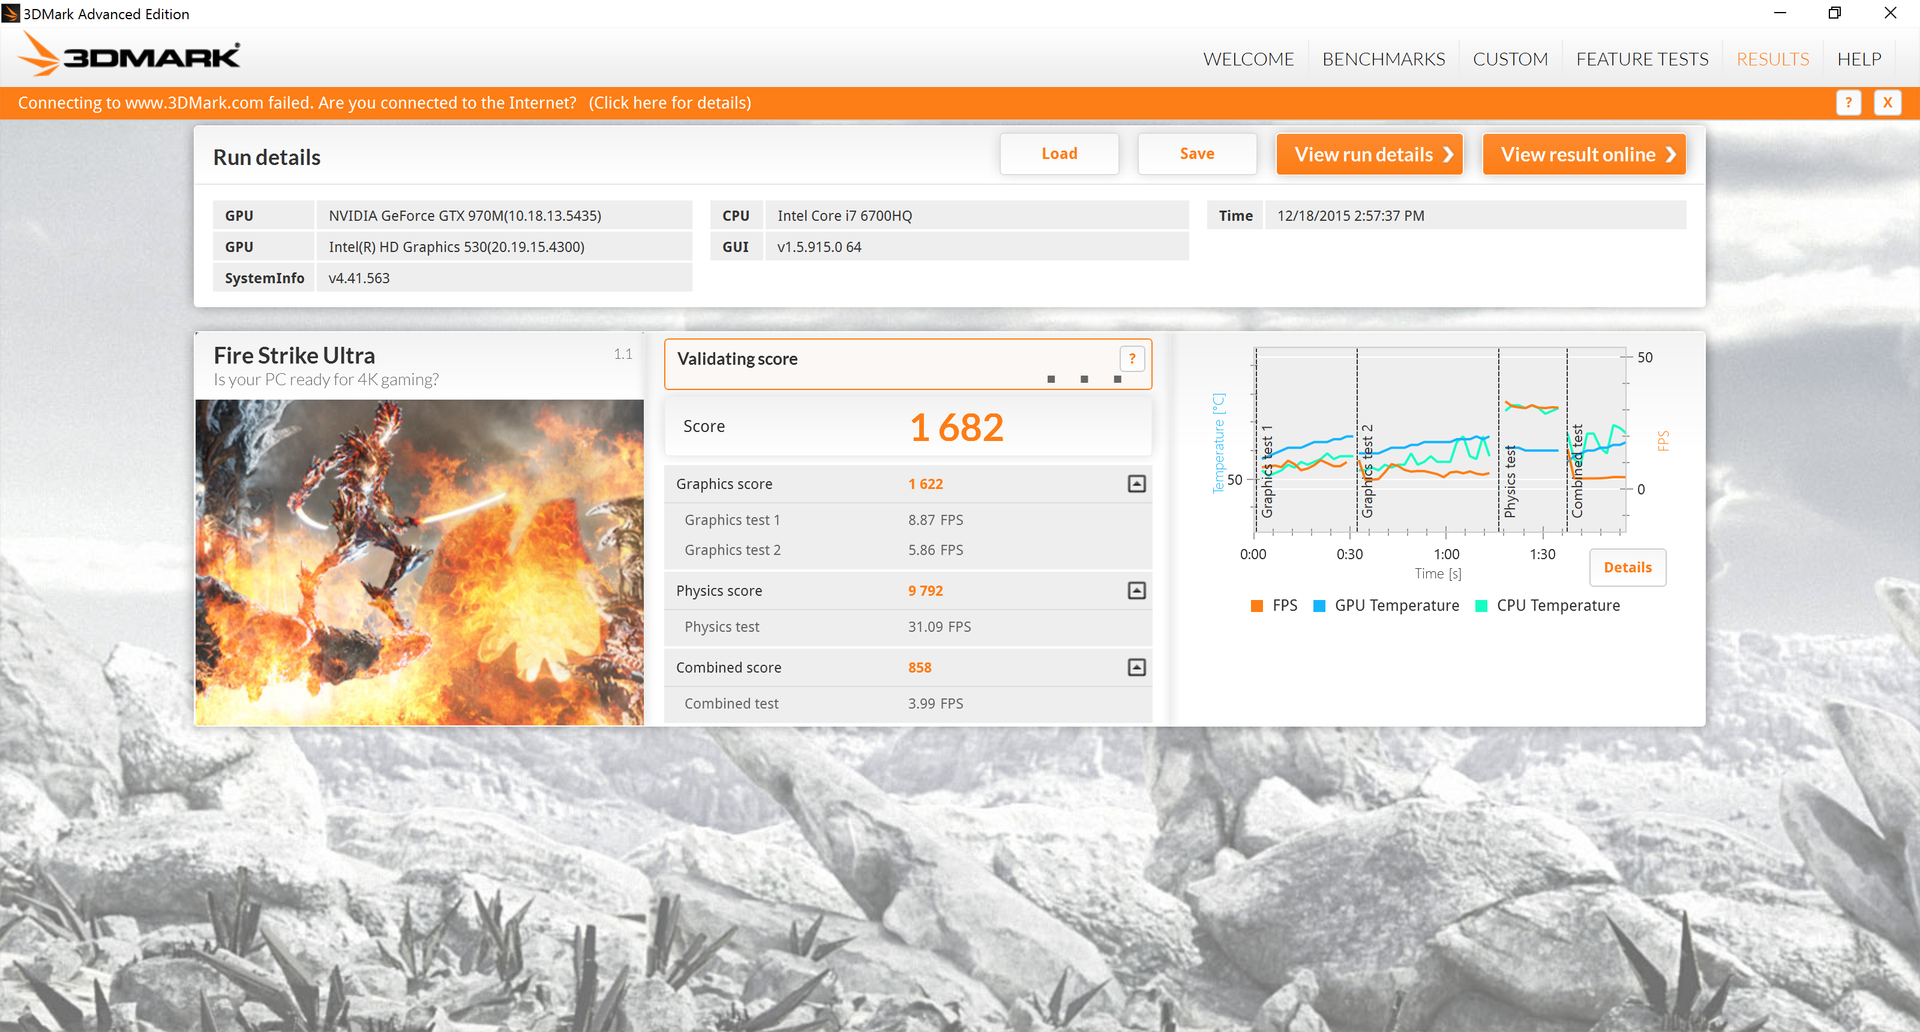
Task: Click the 'Click here for details' link
Action: click(x=670, y=103)
